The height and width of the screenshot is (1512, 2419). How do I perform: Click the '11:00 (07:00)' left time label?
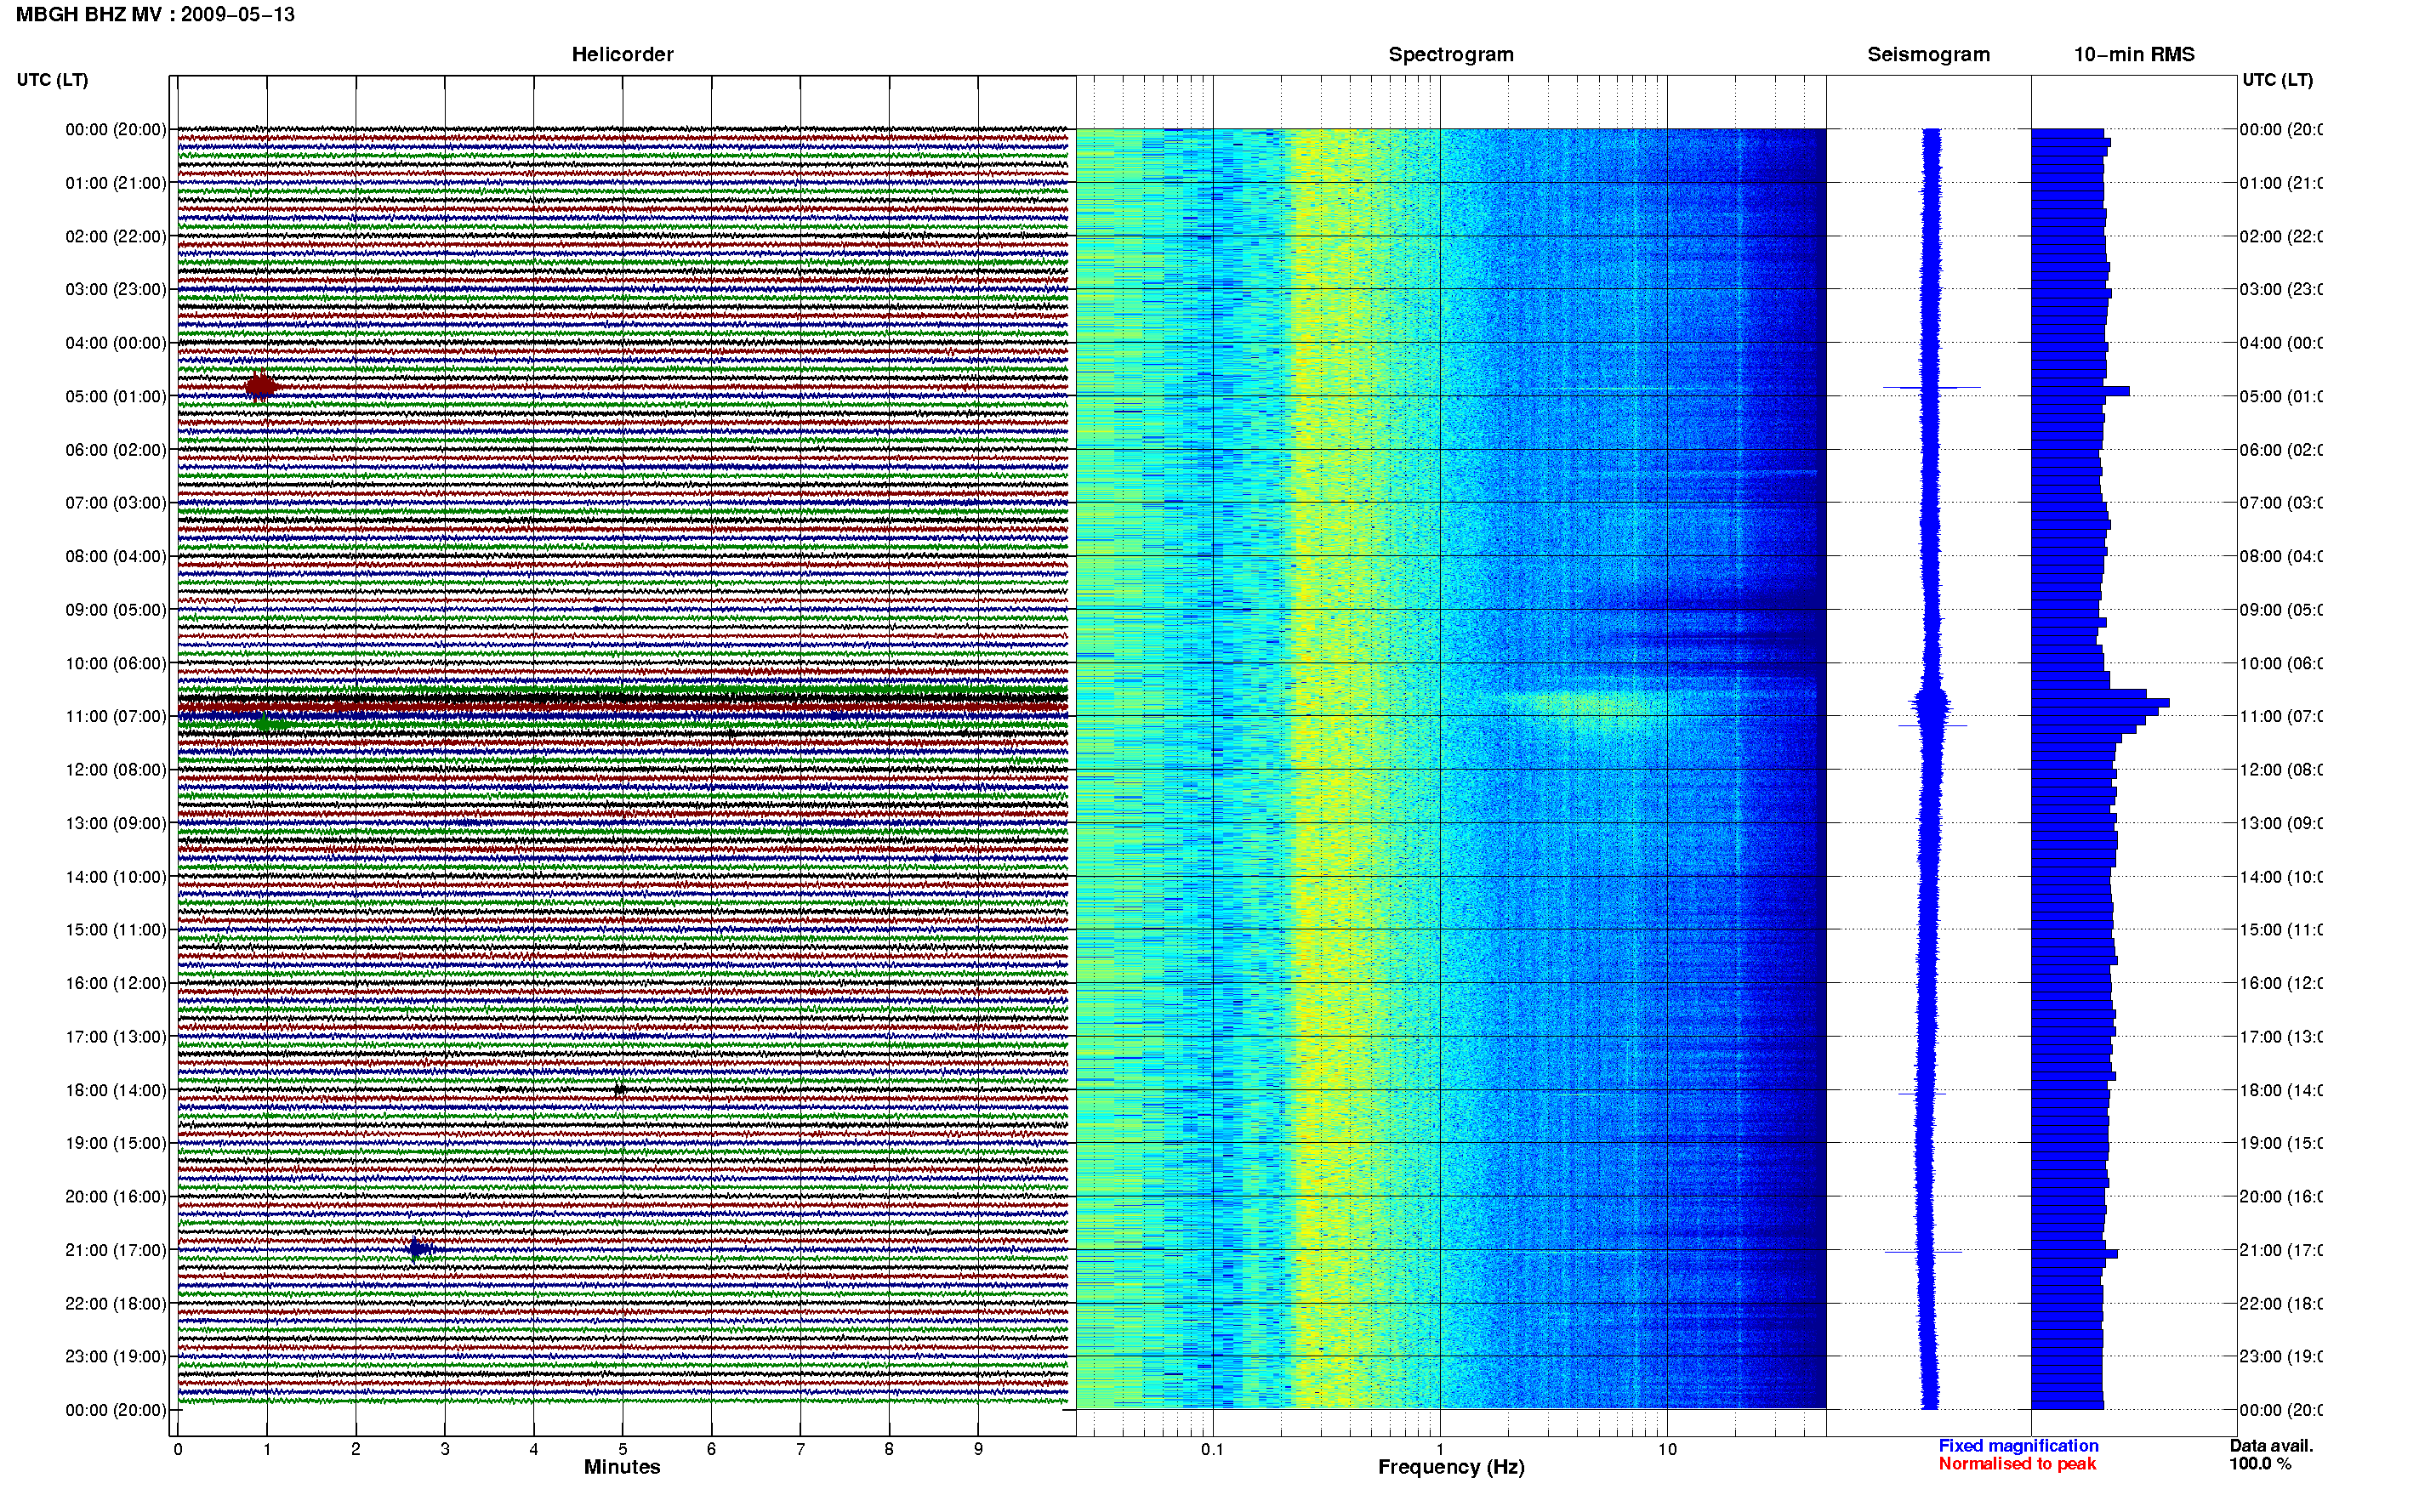116,716
